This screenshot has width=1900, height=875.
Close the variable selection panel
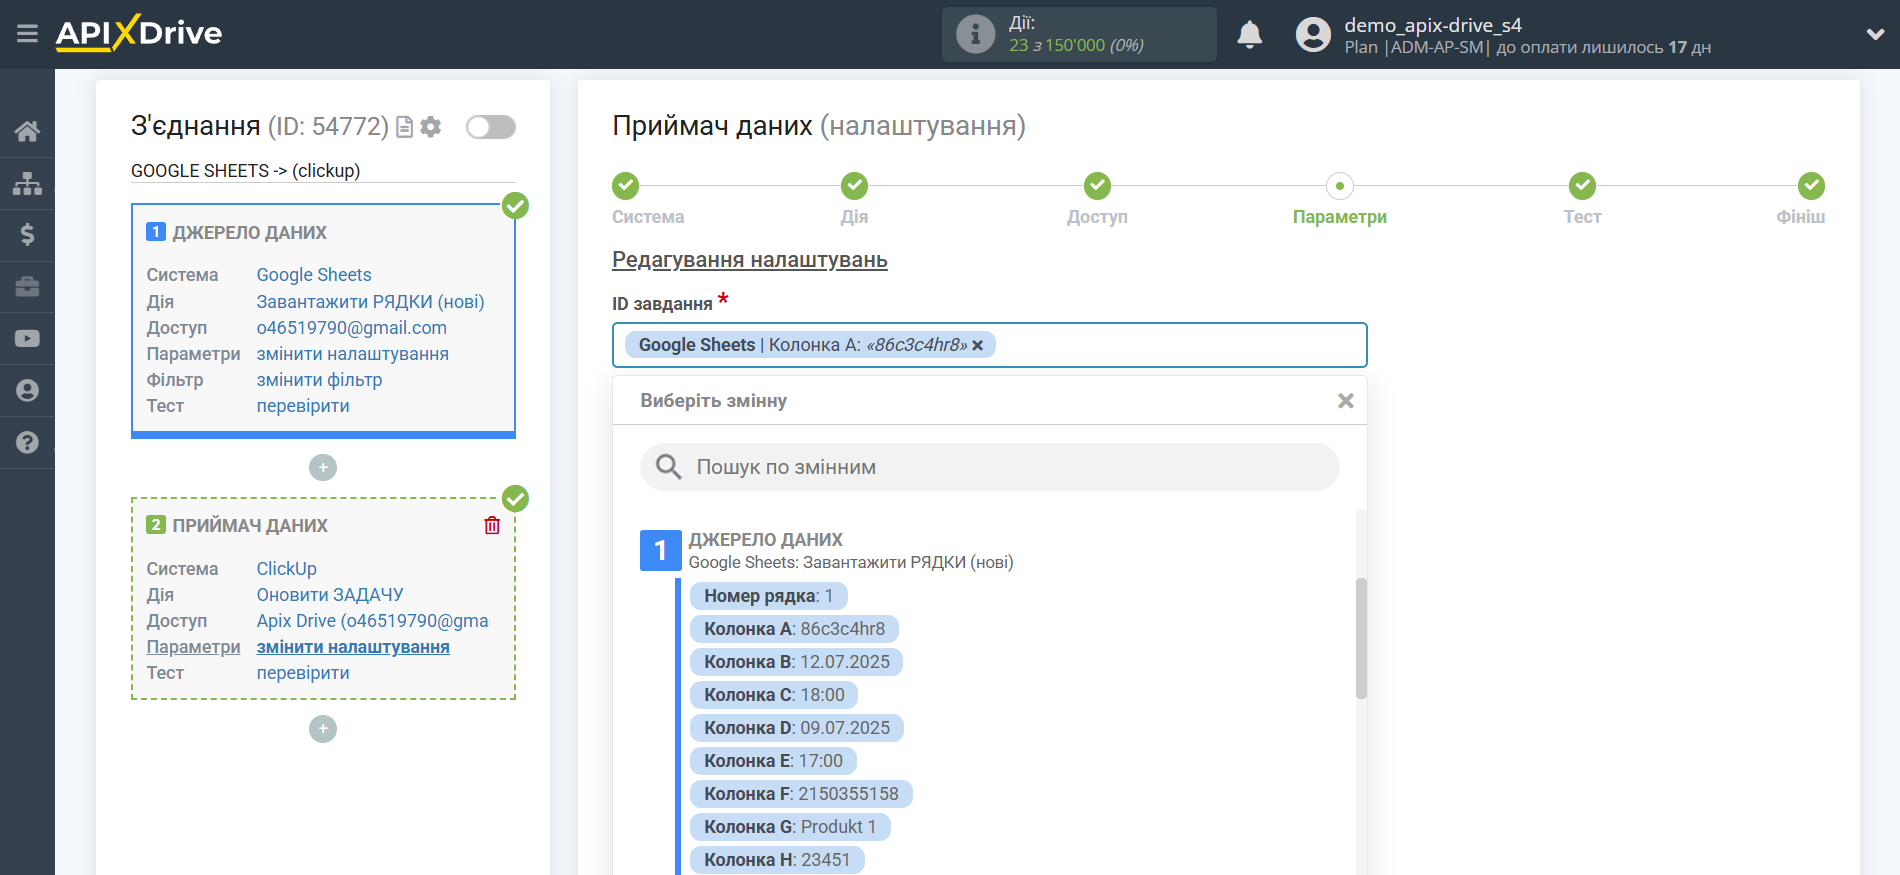(x=1346, y=401)
